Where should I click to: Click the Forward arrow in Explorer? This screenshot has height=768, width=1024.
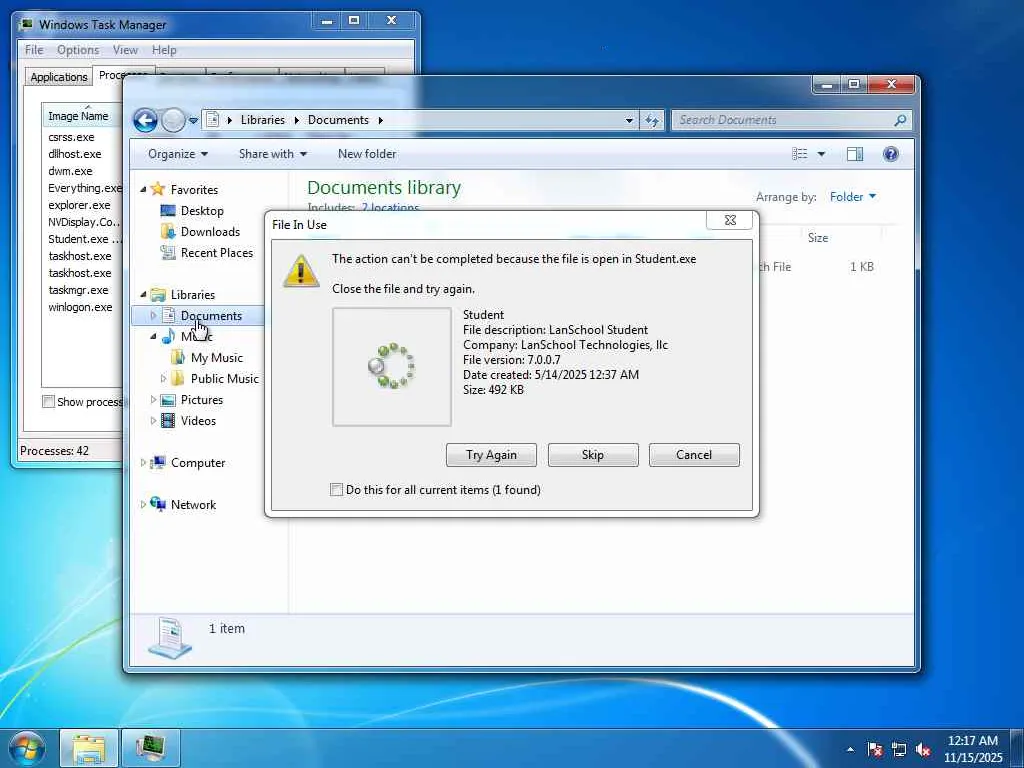(x=174, y=120)
